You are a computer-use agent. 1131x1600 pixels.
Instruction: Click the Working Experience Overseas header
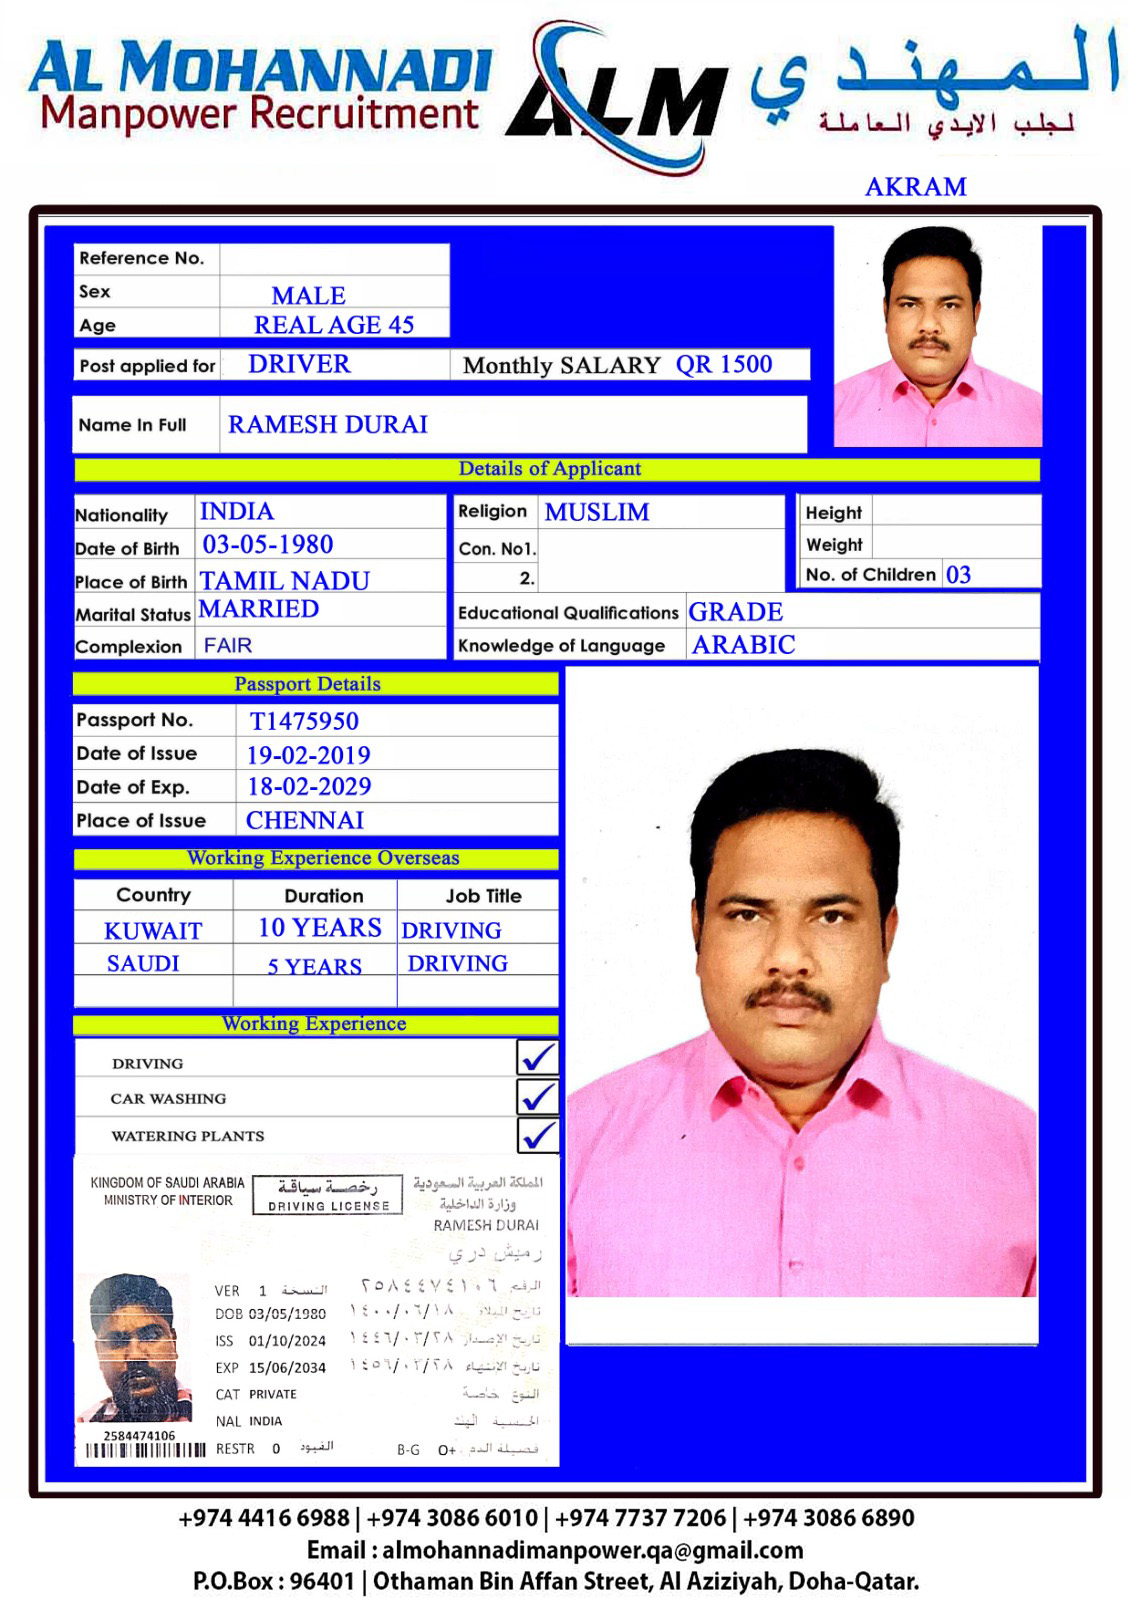click(x=322, y=858)
